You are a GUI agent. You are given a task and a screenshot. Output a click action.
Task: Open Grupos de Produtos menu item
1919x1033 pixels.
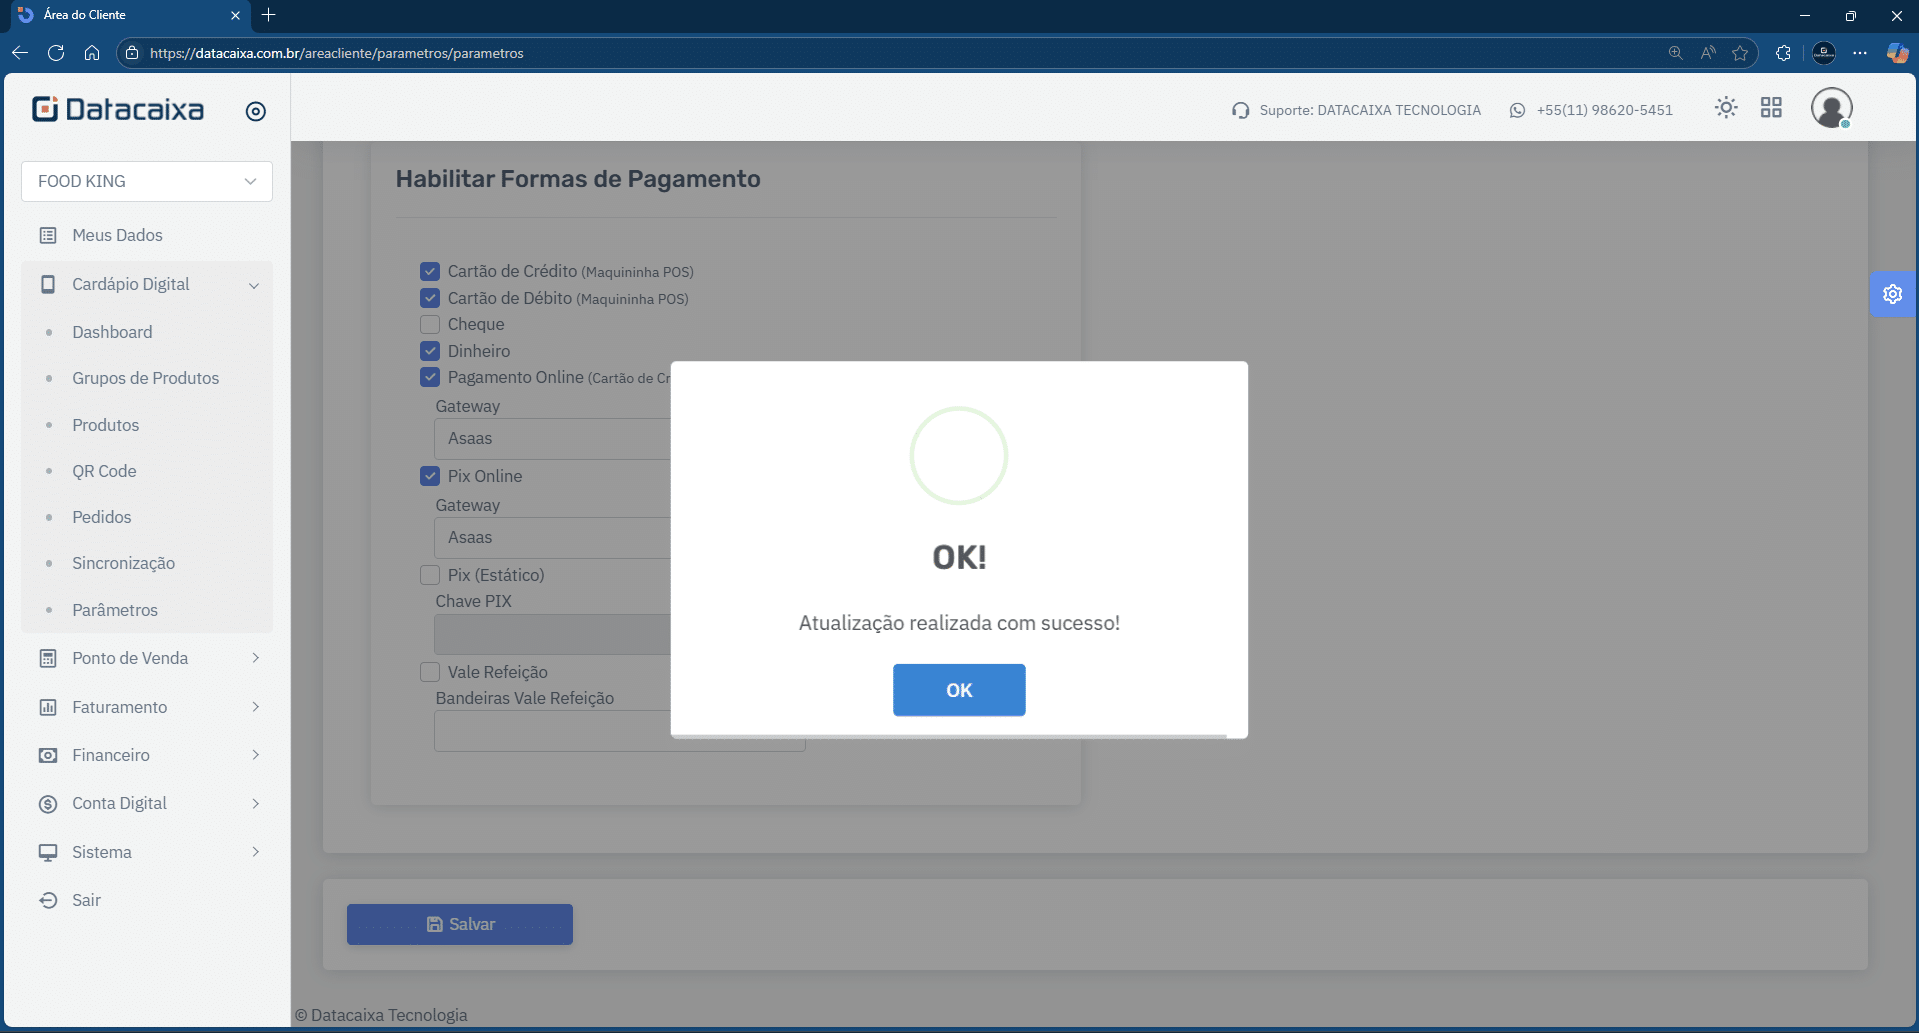click(145, 378)
